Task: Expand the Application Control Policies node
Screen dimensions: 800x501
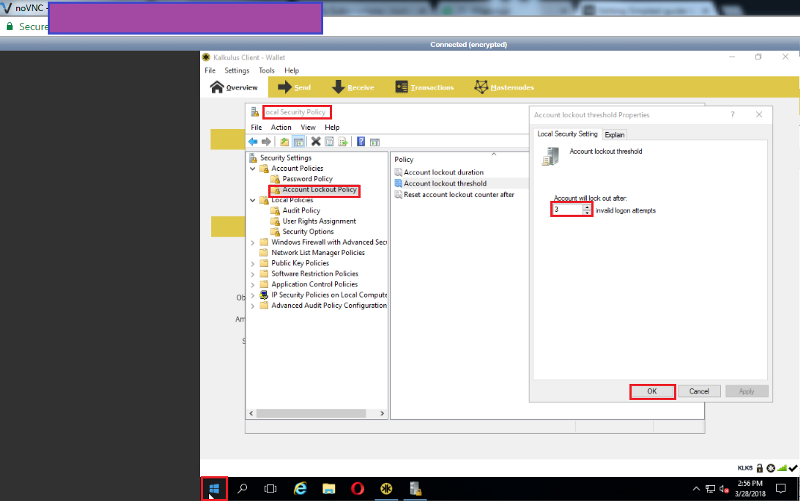Action: tap(253, 284)
